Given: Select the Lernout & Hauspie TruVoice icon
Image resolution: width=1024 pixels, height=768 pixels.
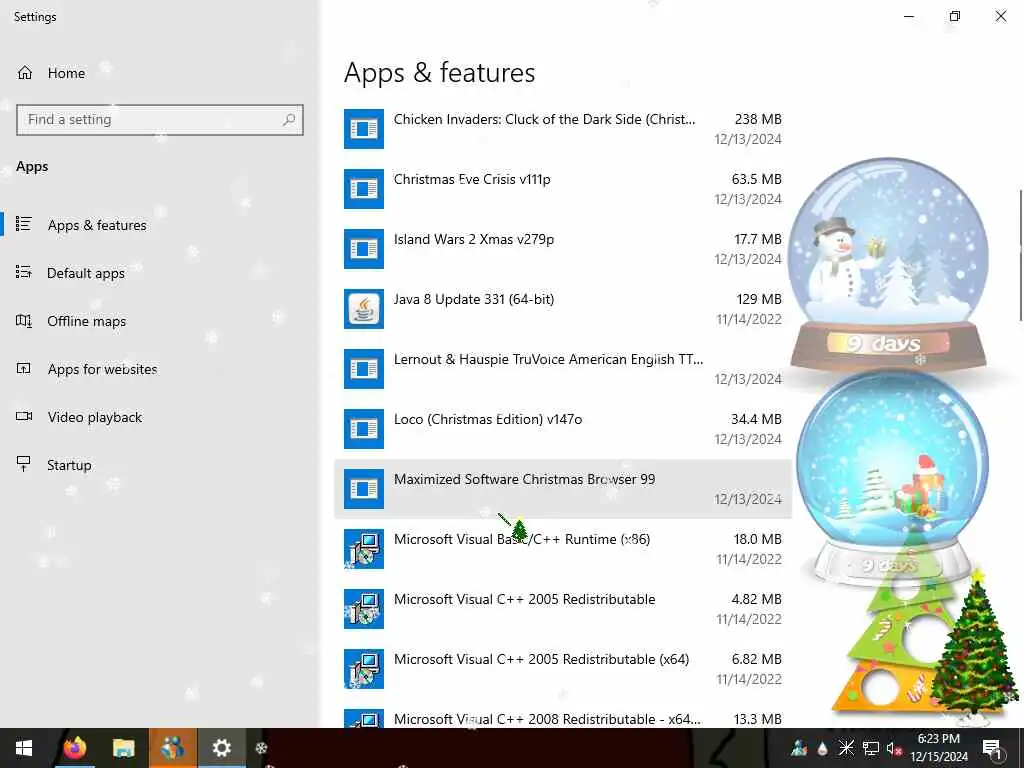Looking at the screenshot, I should [364, 369].
